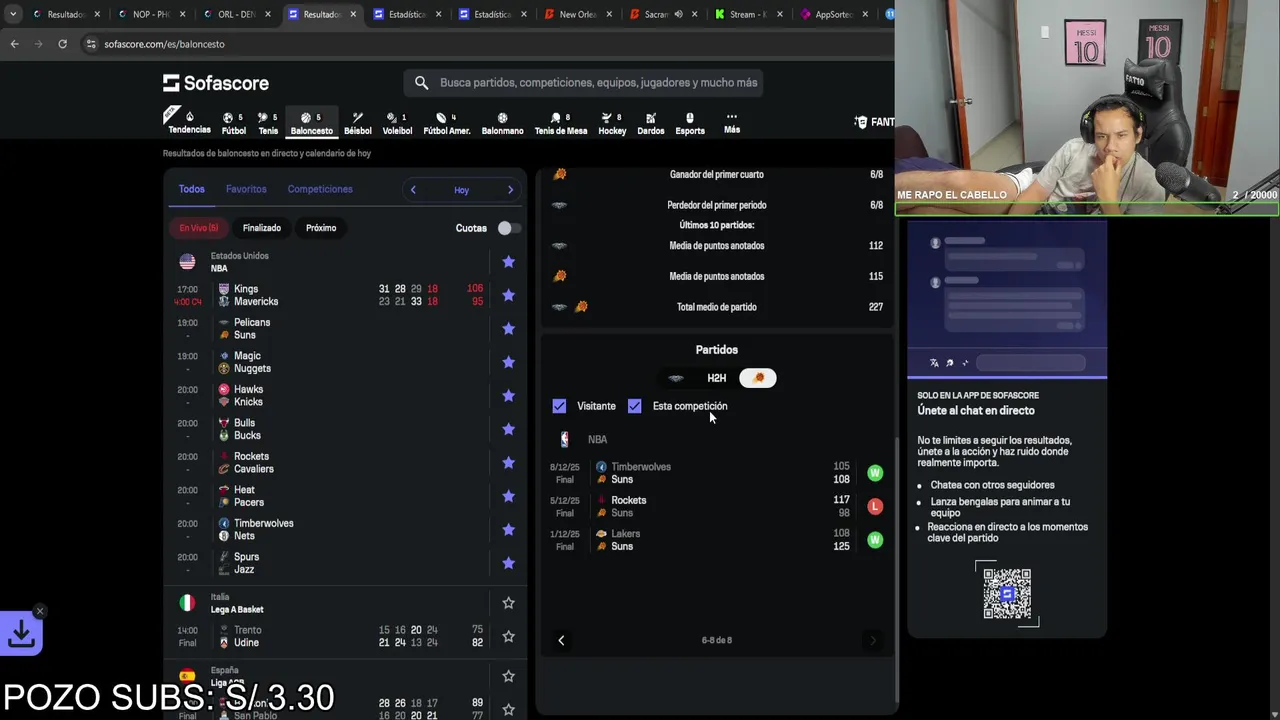The width and height of the screenshot is (1280, 720).
Task: Open the Más sports menu
Action: 732,123
